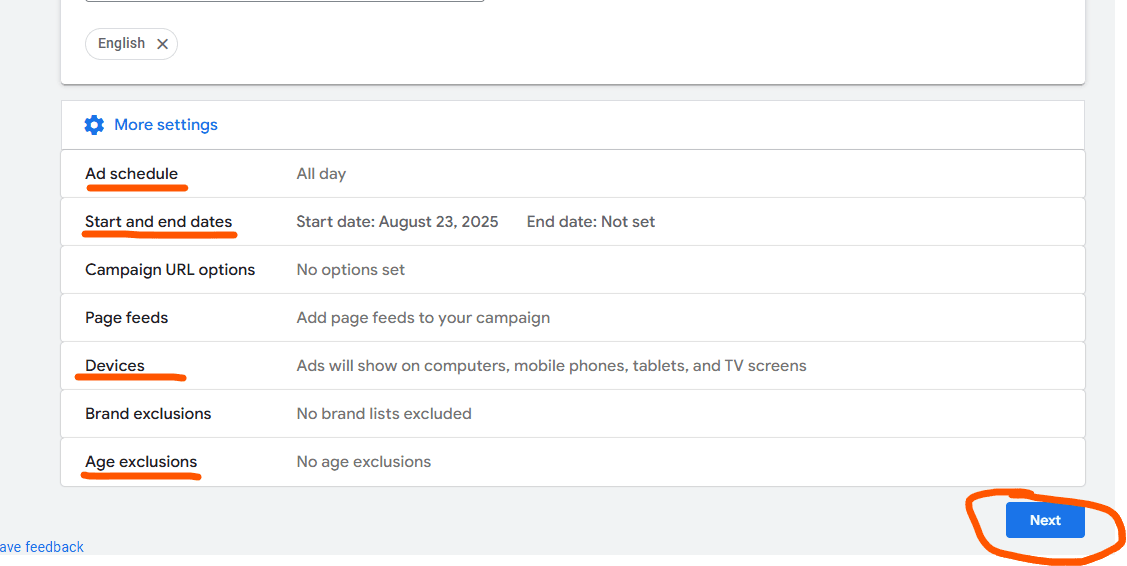The width and height of the screenshot is (1127, 566).
Task: Expand Campaign URL options row
Action: coord(170,270)
